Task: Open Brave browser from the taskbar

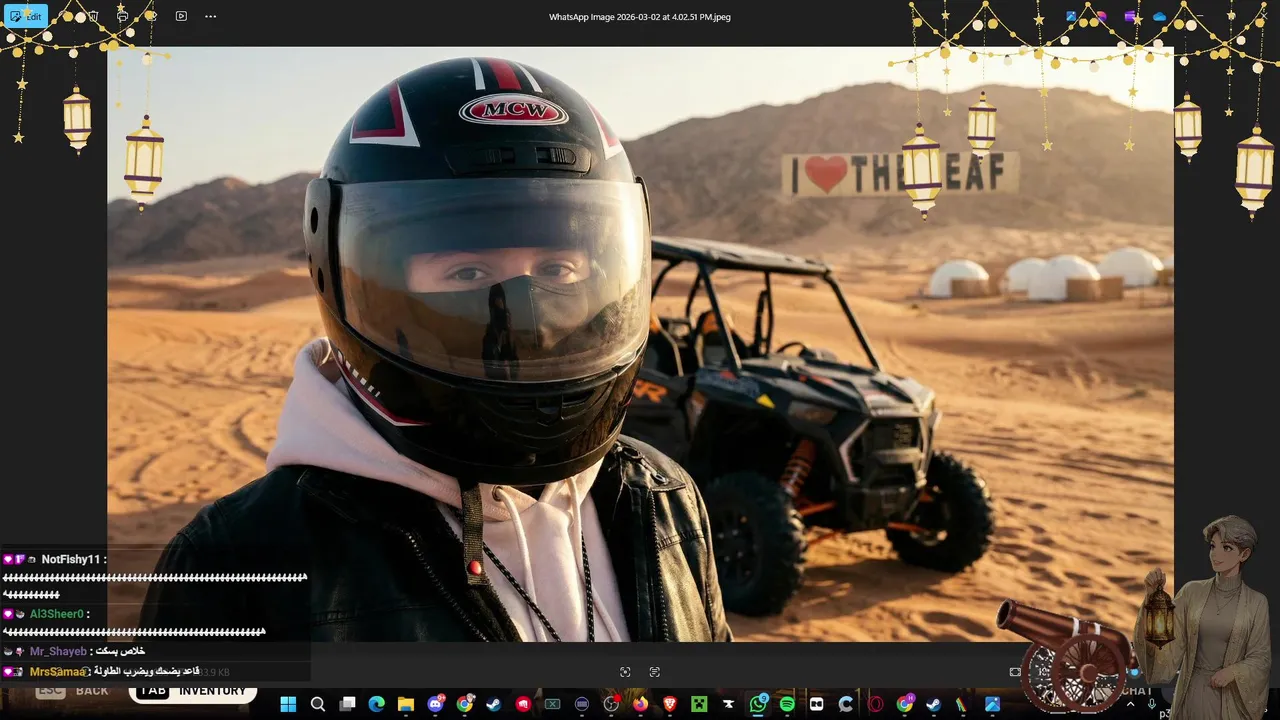Action: 670,704
